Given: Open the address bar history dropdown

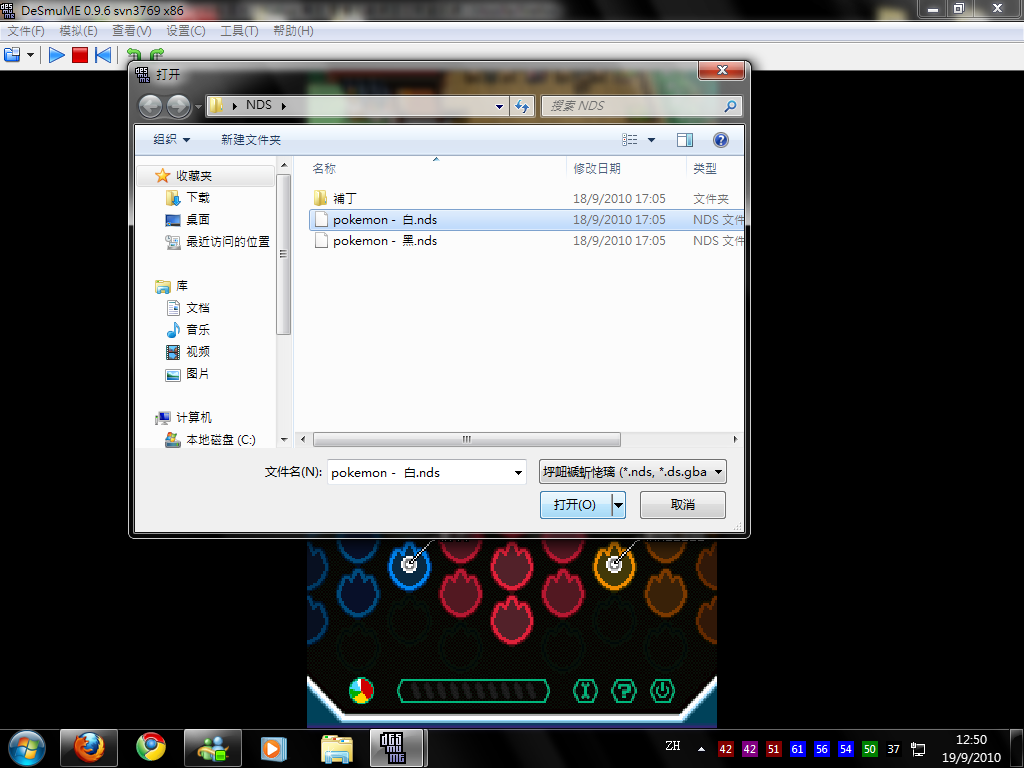Looking at the screenshot, I should coord(499,106).
